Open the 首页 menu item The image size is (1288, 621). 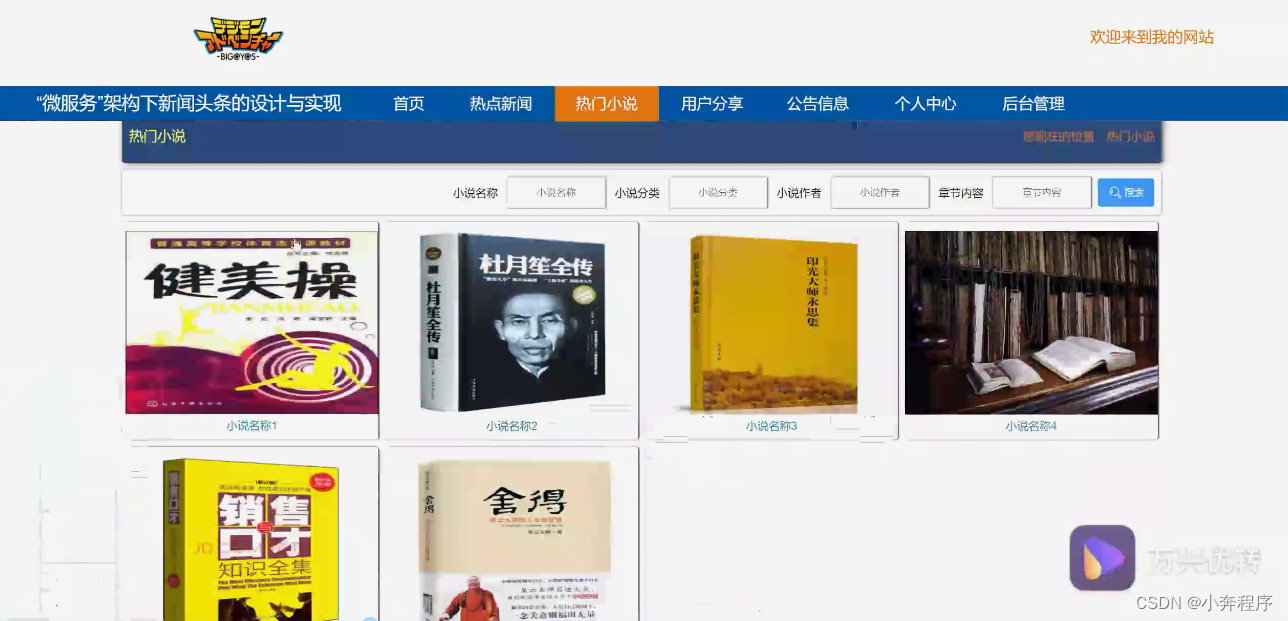[x=408, y=103]
